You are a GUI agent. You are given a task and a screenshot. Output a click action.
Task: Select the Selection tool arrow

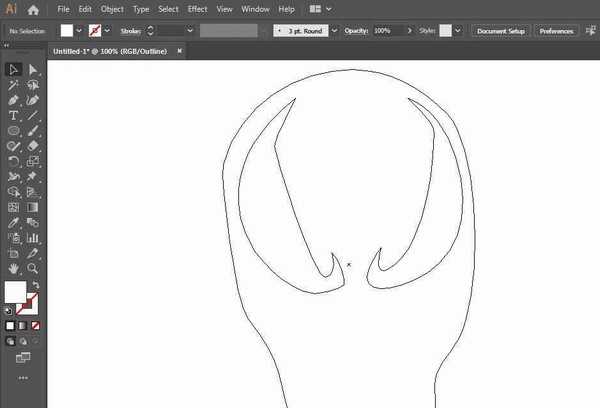pyautogui.click(x=14, y=70)
